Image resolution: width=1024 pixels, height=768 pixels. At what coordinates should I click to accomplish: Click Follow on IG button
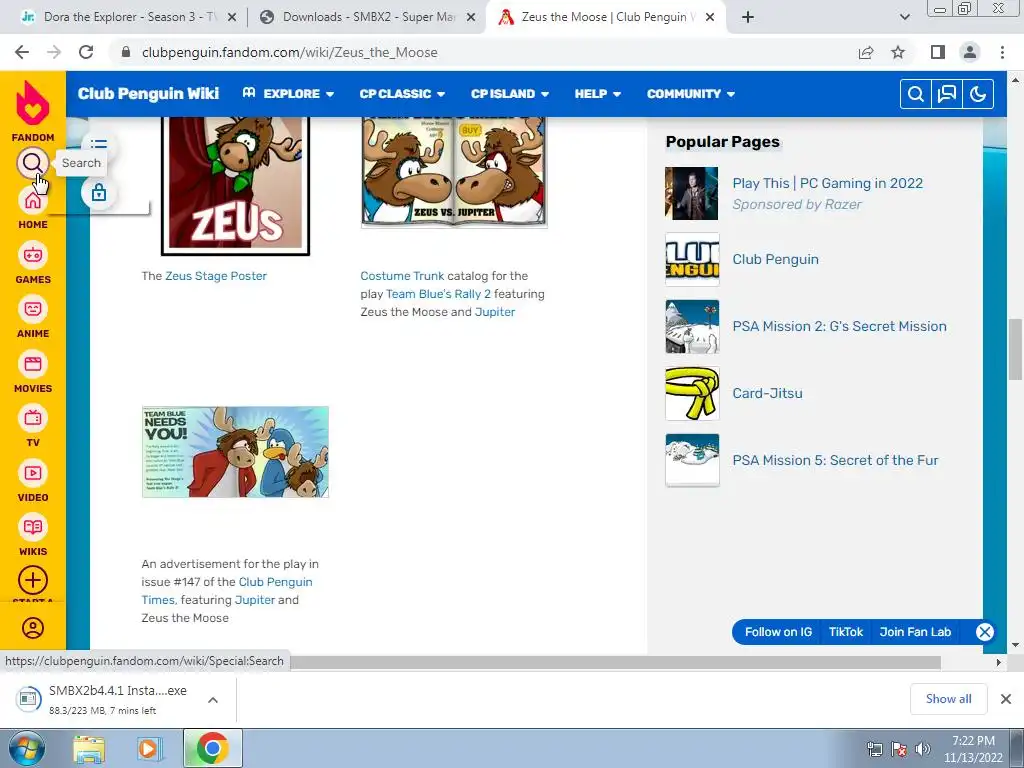(x=778, y=632)
